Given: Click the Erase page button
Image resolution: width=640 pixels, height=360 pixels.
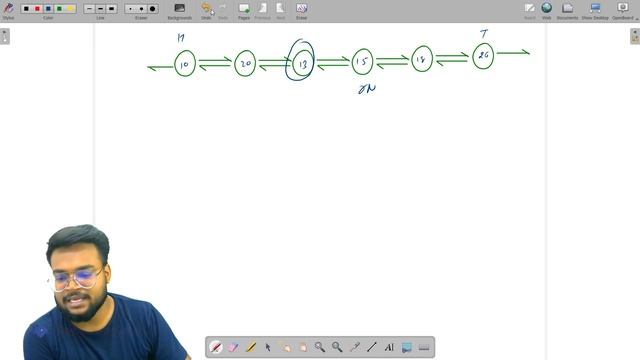Looking at the screenshot, I should click(x=302, y=11).
